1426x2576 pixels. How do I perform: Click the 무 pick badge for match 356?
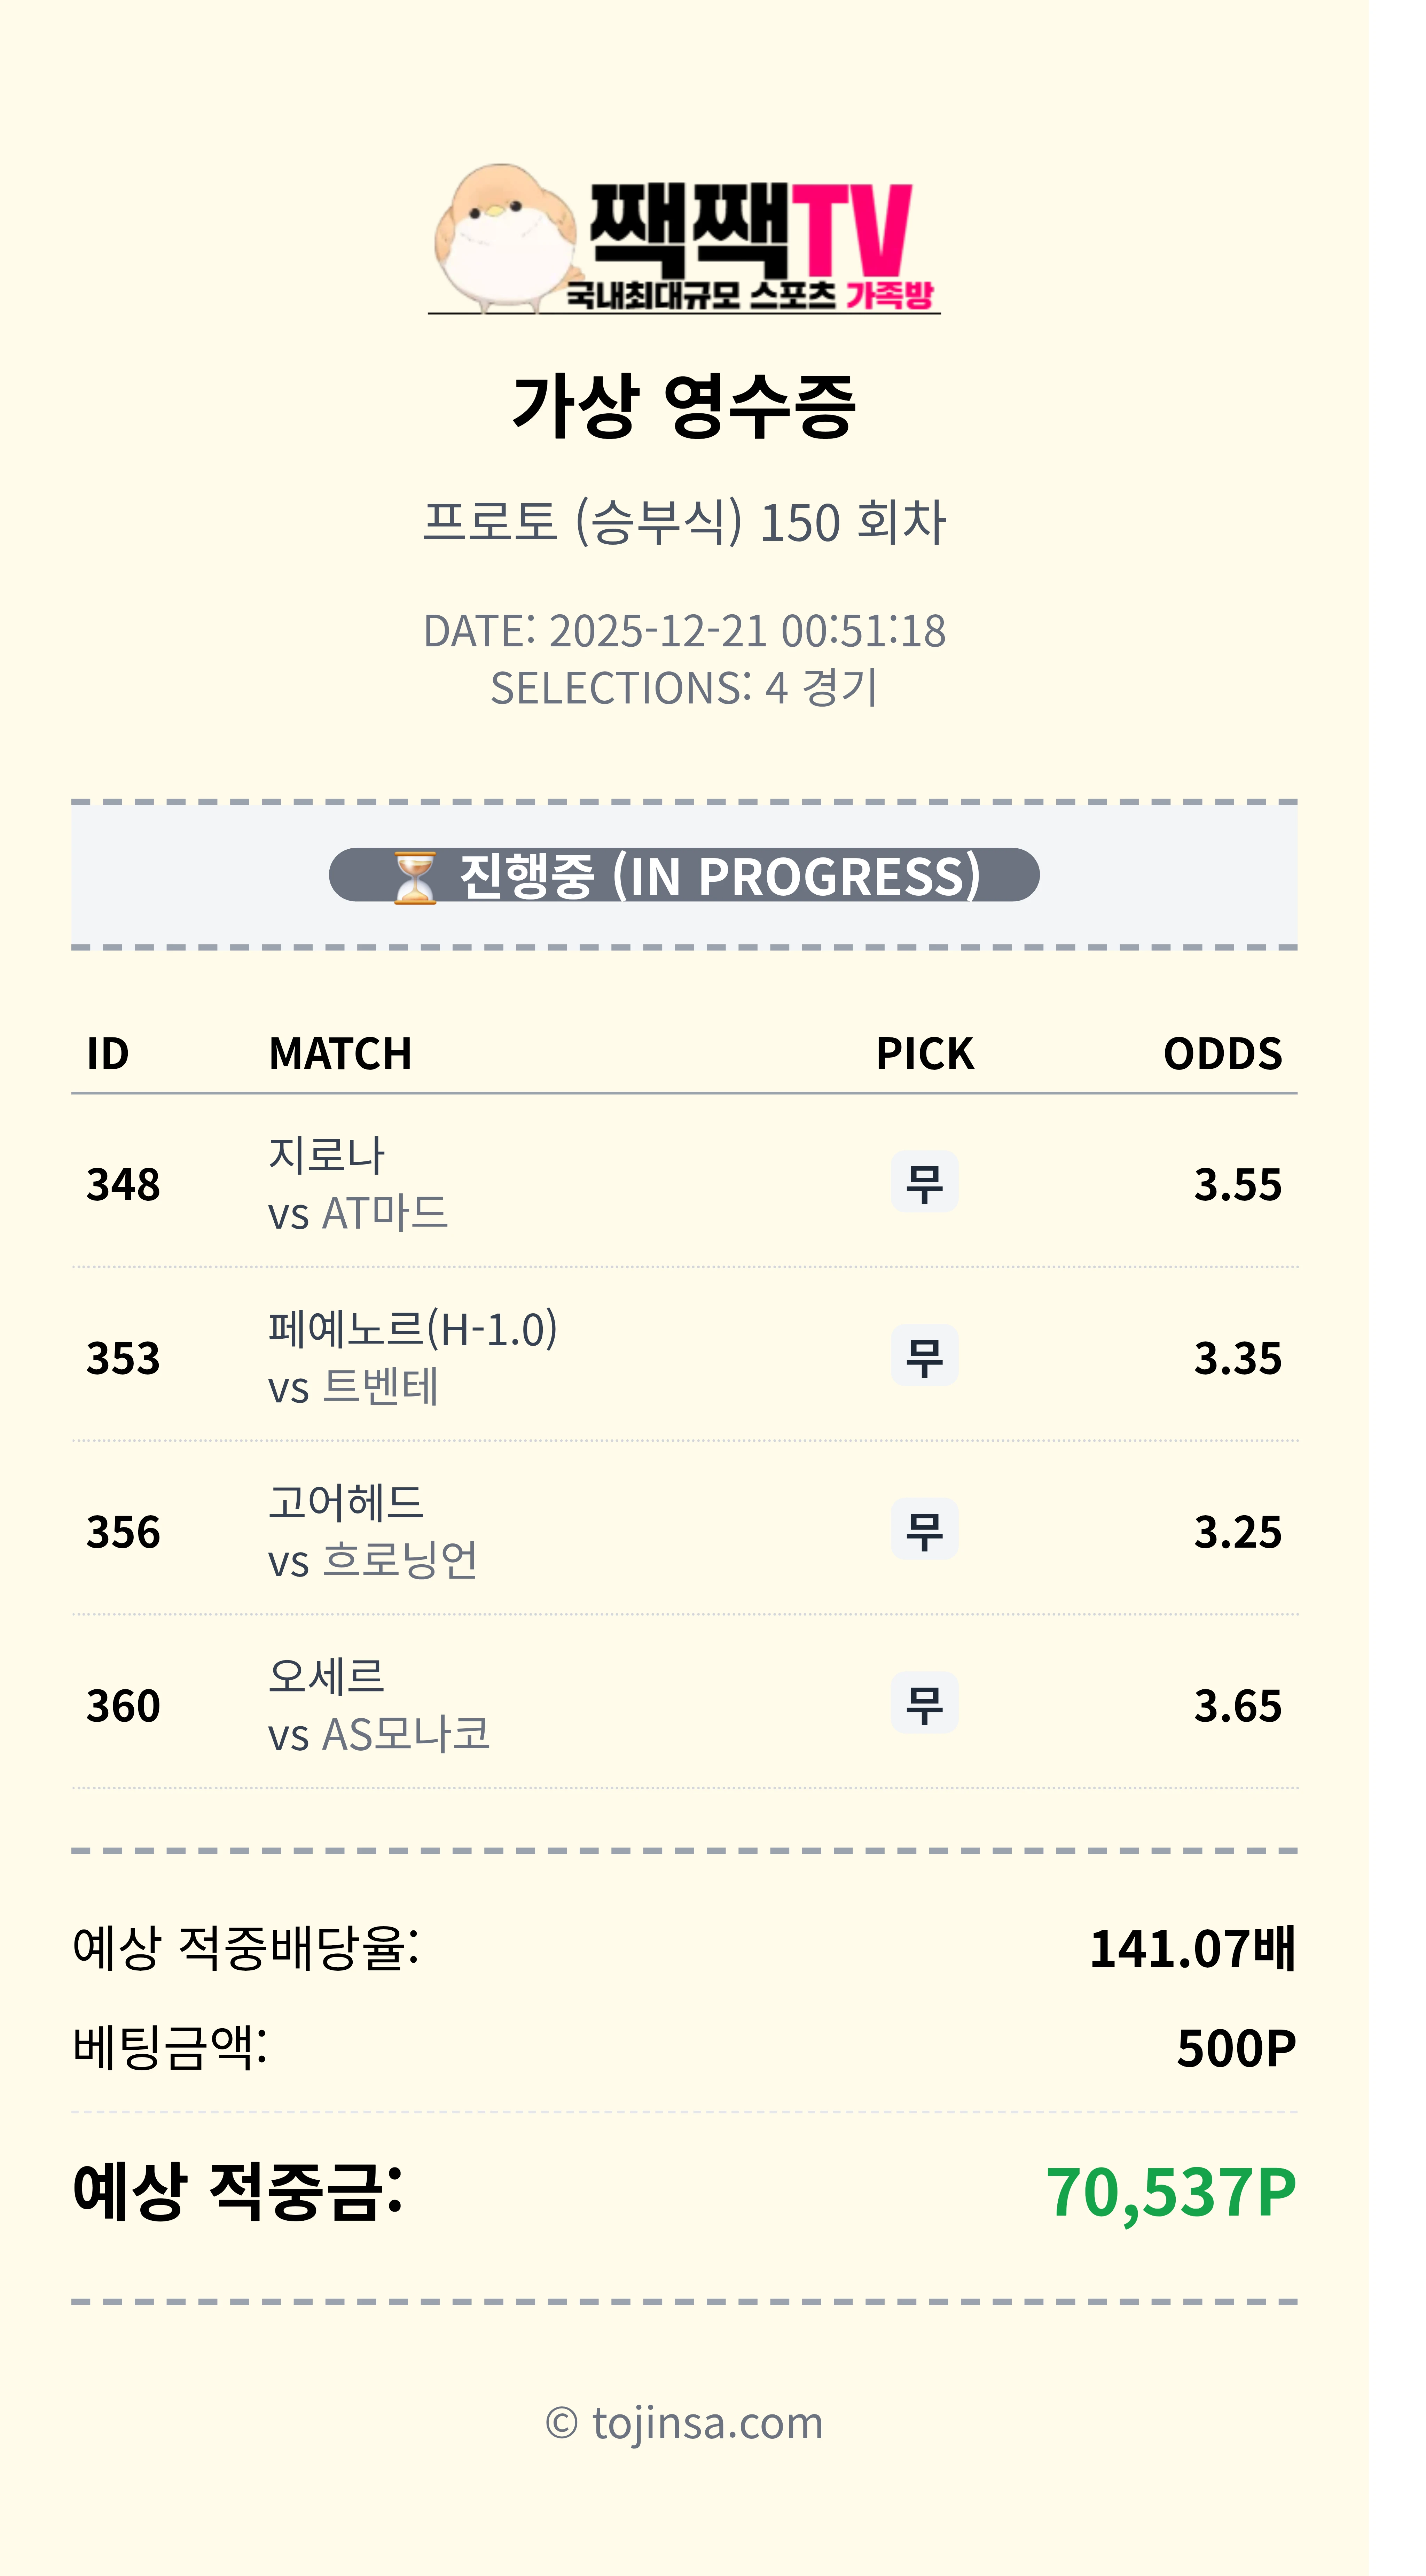pos(924,1530)
